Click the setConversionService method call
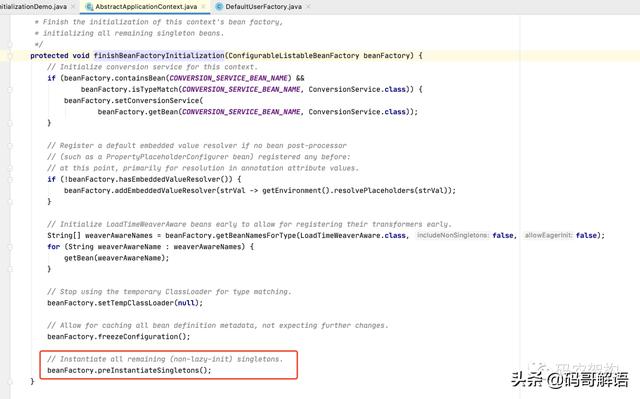This screenshot has height=399, width=640. tap(157, 100)
